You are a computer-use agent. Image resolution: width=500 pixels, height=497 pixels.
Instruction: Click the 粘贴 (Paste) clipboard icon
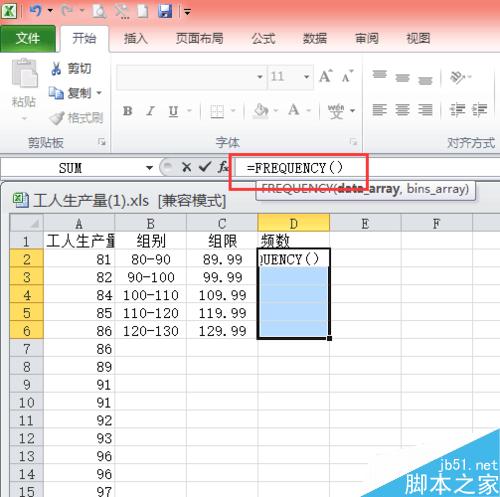click(x=24, y=73)
